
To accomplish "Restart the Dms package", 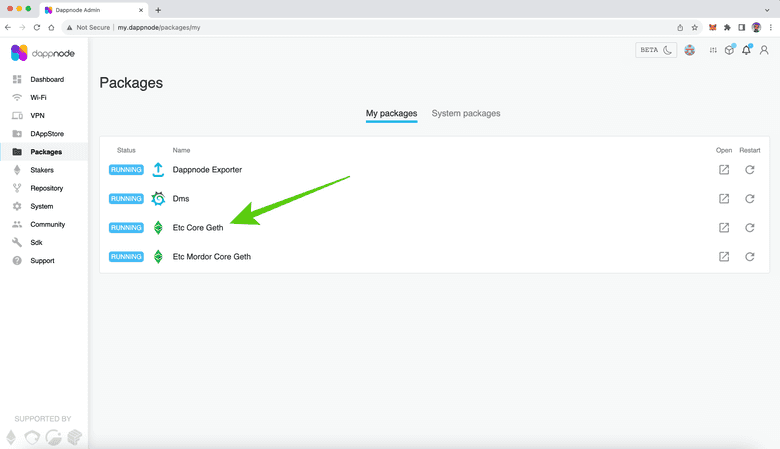I will tap(750, 199).
